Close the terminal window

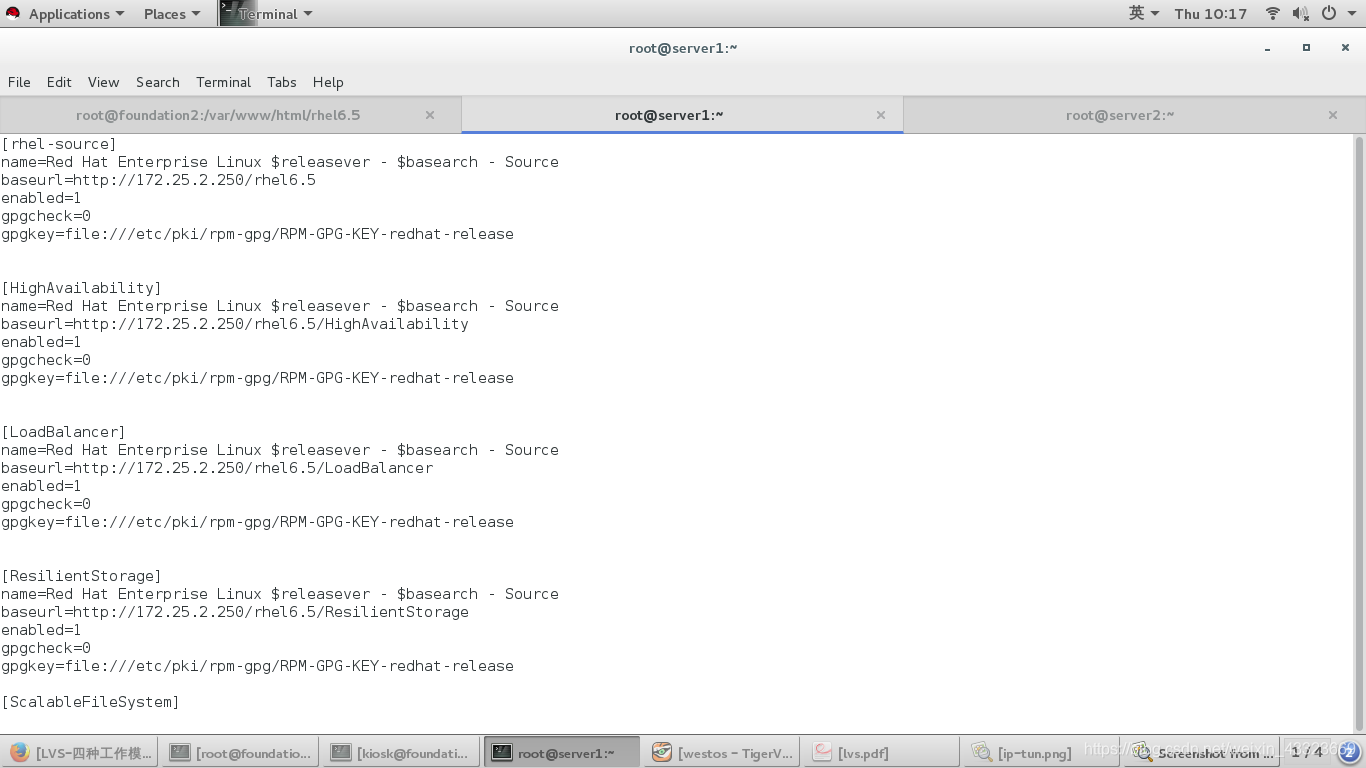click(1345, 48)
